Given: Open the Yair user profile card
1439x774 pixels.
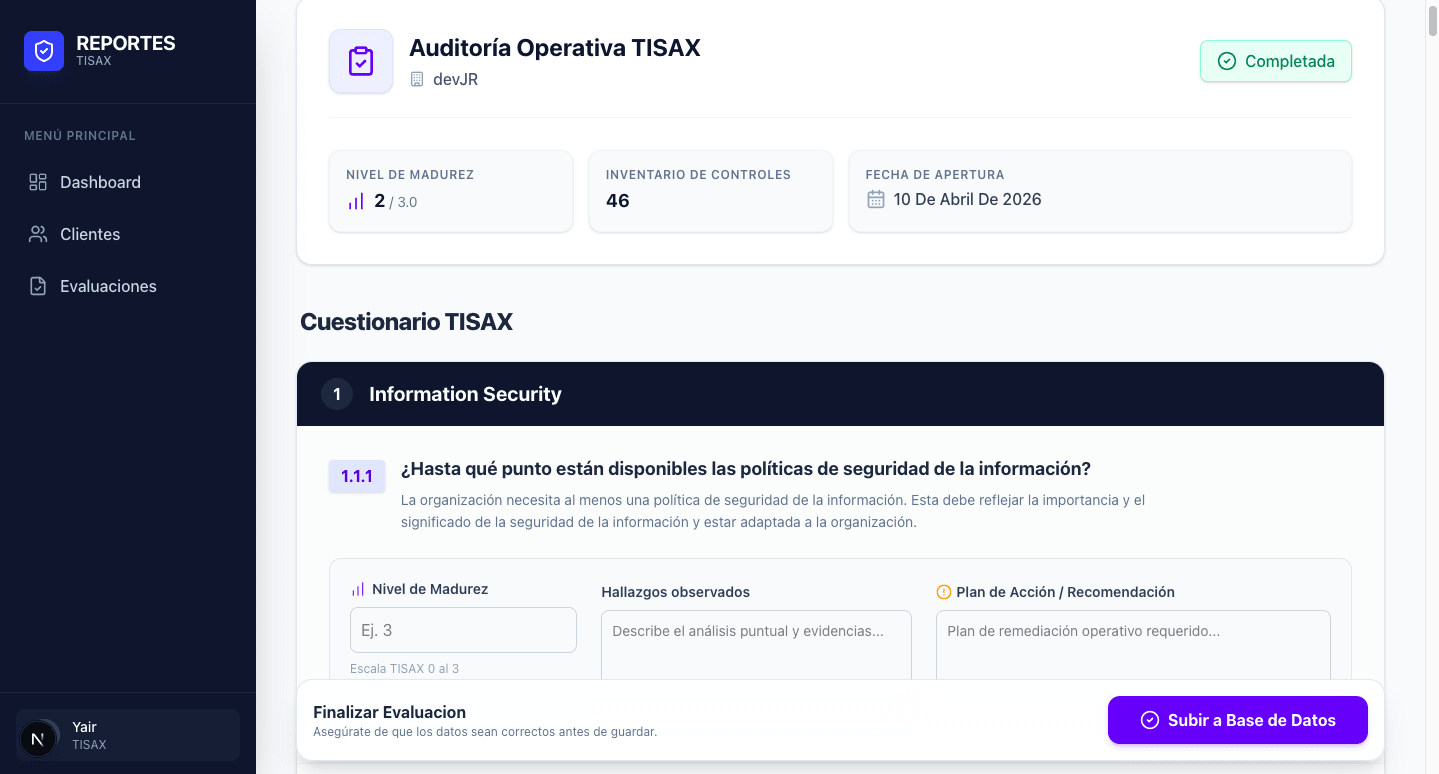Looking at the screenshot, I should (128, 735).
